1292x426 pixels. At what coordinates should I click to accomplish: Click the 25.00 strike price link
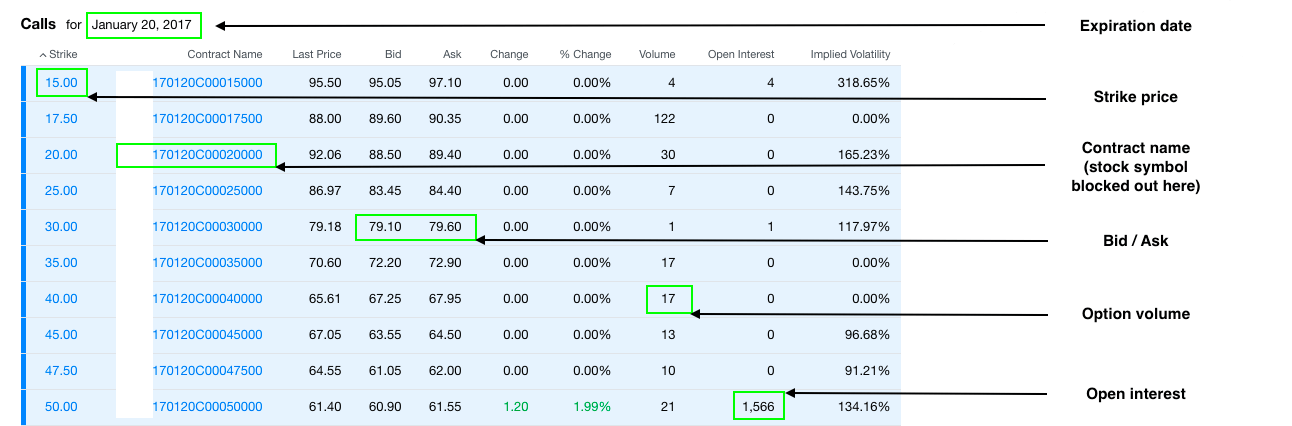pyautogui.click(x=61, y=191)
